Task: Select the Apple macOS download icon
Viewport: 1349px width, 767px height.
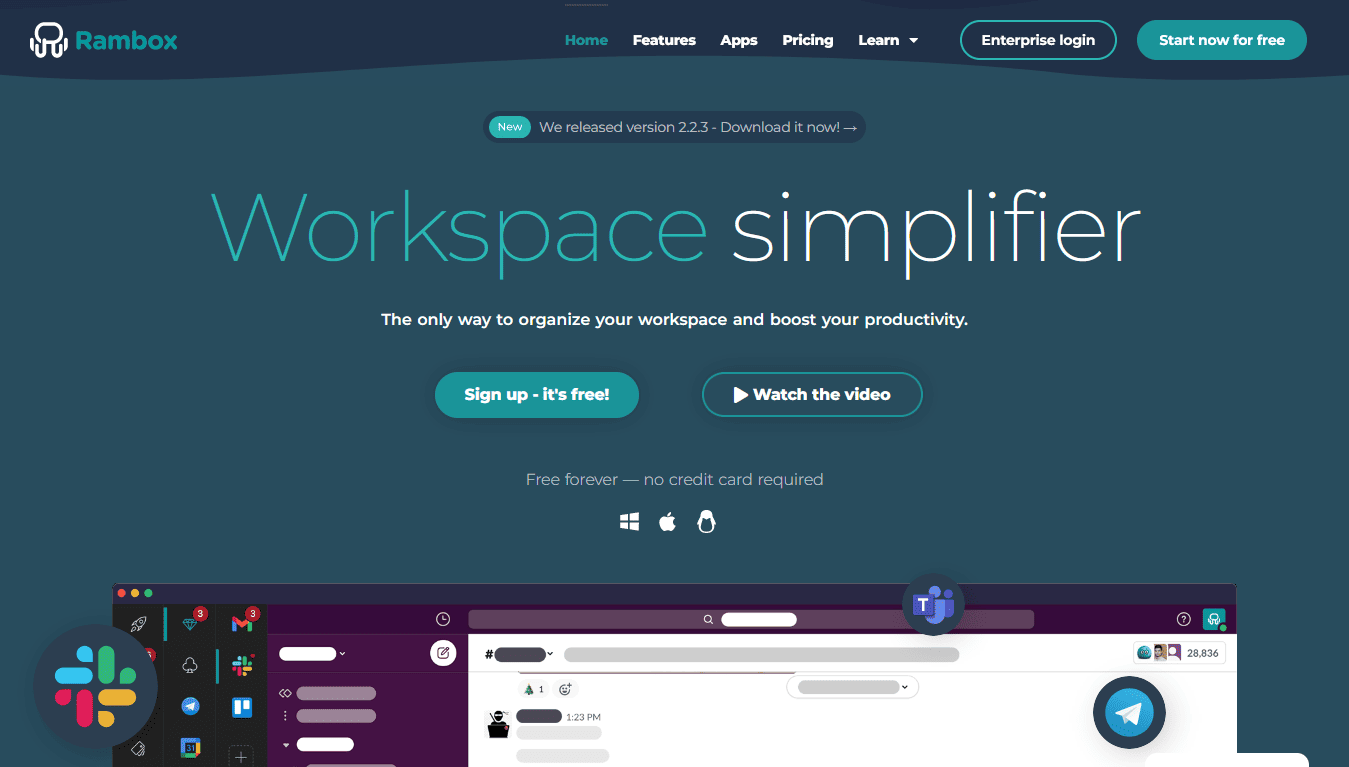Action: pos(667,521)
